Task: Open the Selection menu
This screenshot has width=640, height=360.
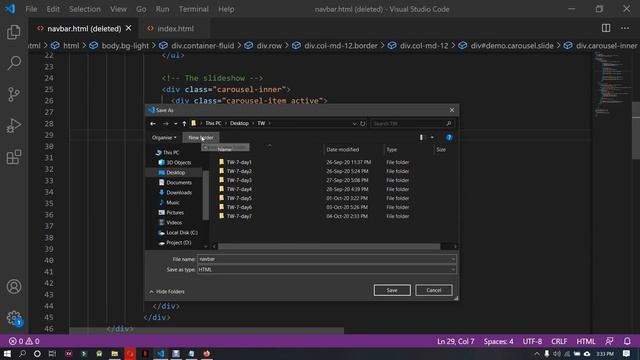Action: [84, 9]
